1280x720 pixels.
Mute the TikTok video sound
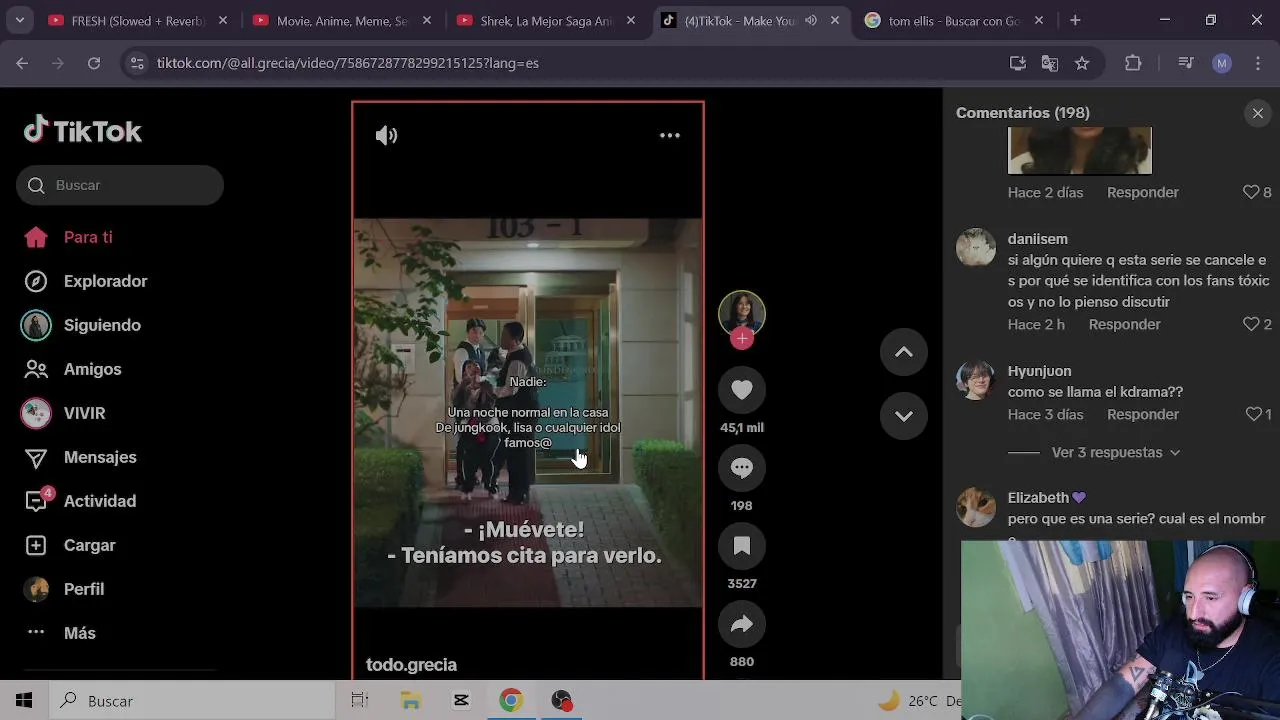(386, 136)
